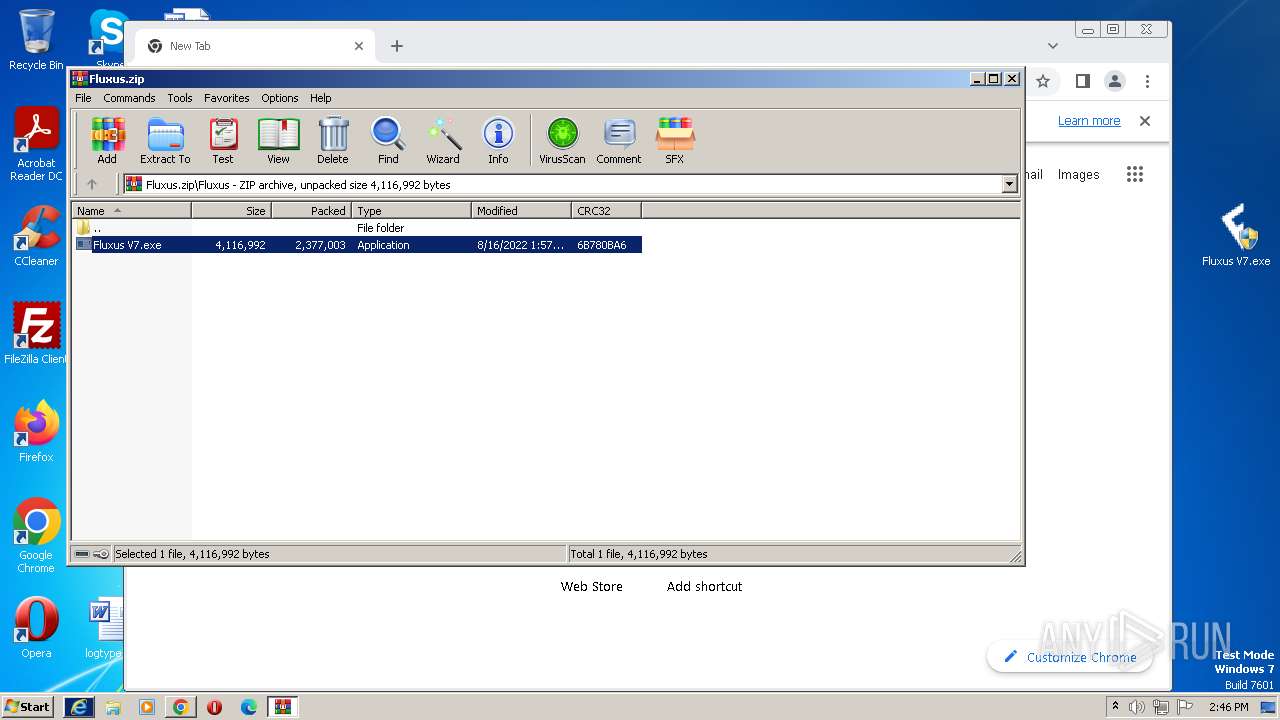Sort by CRC32 column header

606,211
